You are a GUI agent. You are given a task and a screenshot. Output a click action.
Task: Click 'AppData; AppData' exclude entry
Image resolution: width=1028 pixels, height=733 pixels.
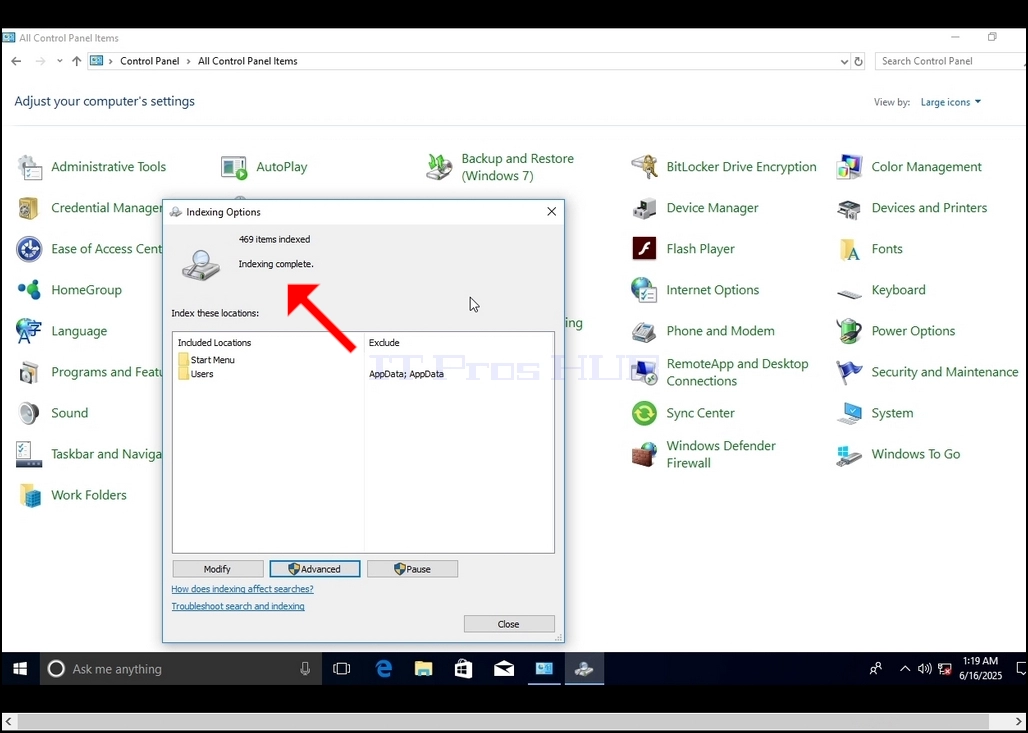pos(406,374)
